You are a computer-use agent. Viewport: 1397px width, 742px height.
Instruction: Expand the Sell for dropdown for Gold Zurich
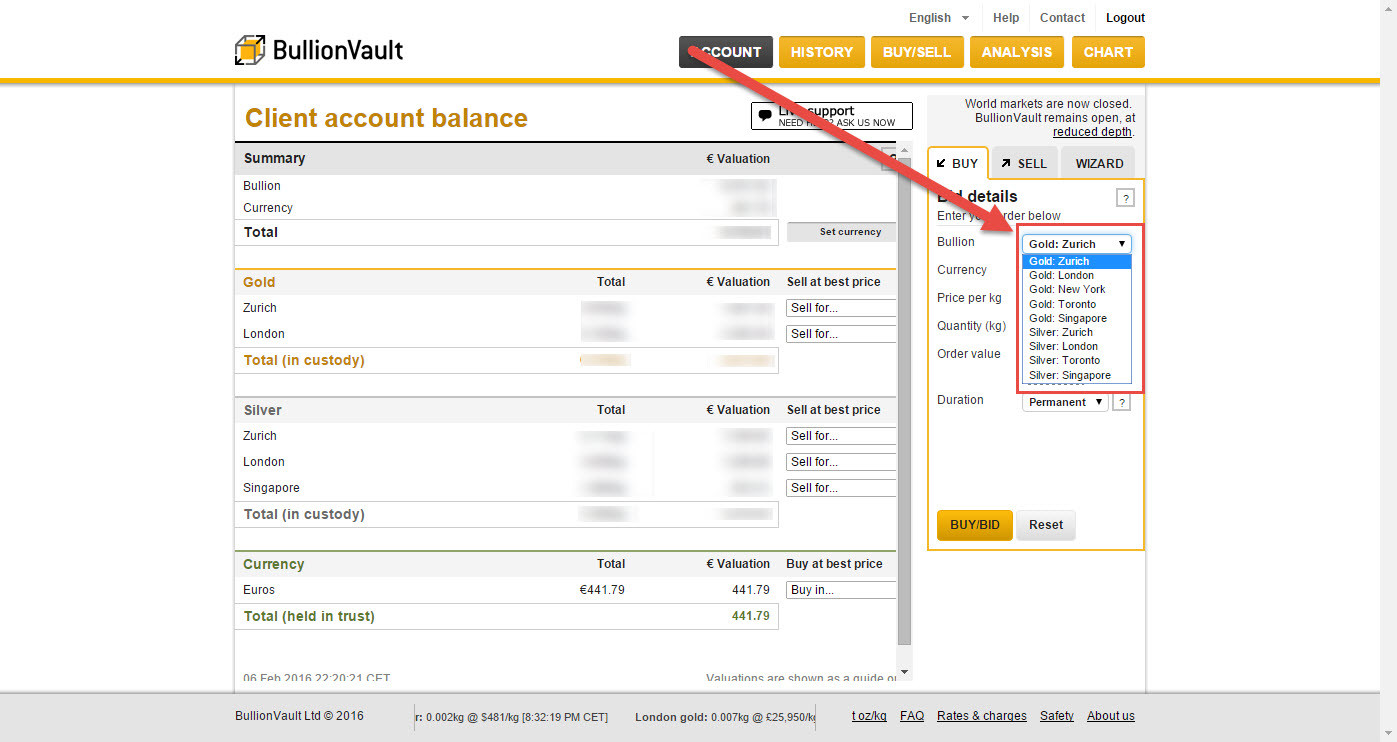point(840,308)
